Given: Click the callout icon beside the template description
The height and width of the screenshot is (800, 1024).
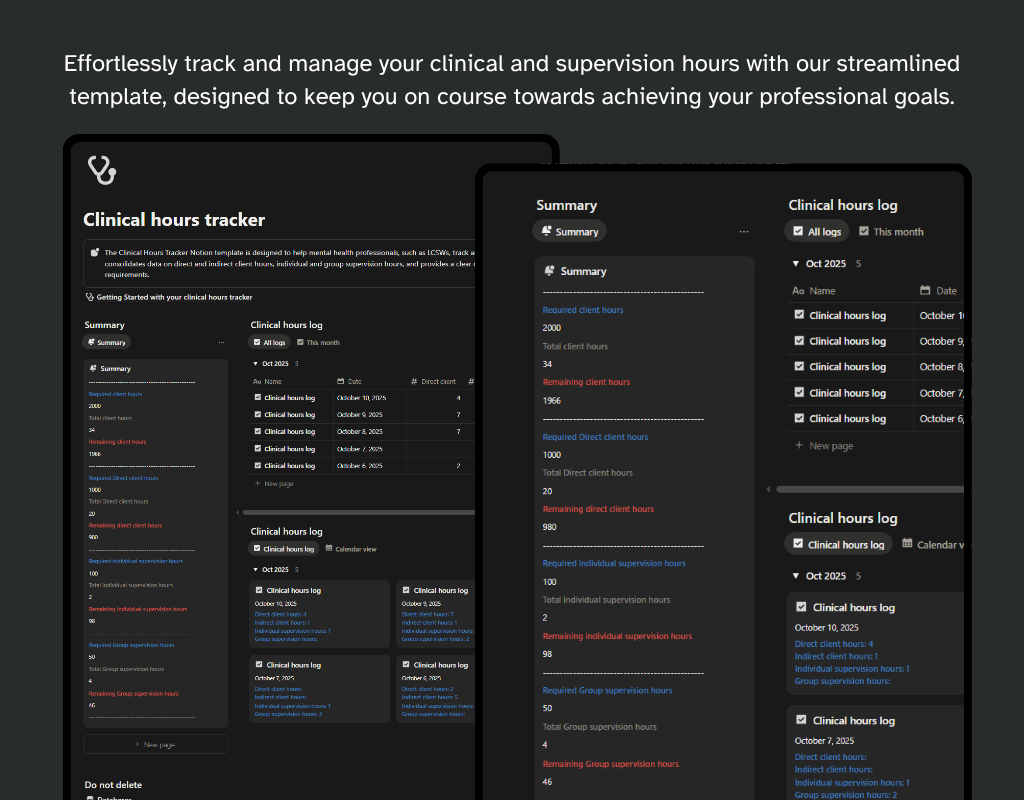Looking at the screenshot, I should pos(94,253).
